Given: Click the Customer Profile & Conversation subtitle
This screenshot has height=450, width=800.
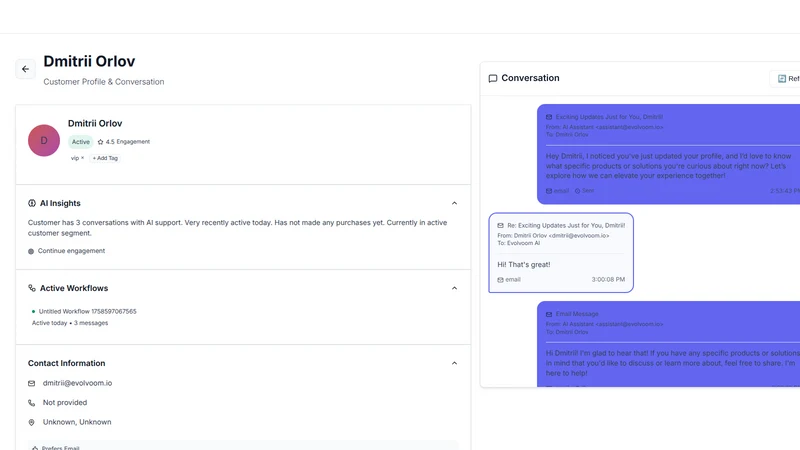Looking at the screenshot, I should click(104, 82).
